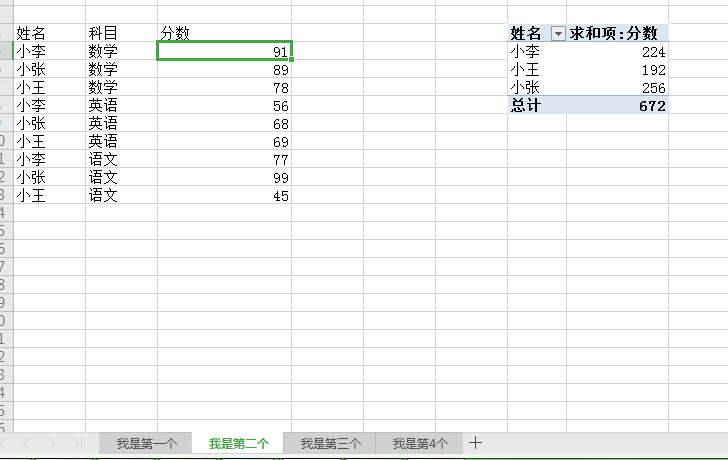This screenshot has height=460, width=728.
Task: Select the 分数 header cell
Action: (x=225, y=33)
